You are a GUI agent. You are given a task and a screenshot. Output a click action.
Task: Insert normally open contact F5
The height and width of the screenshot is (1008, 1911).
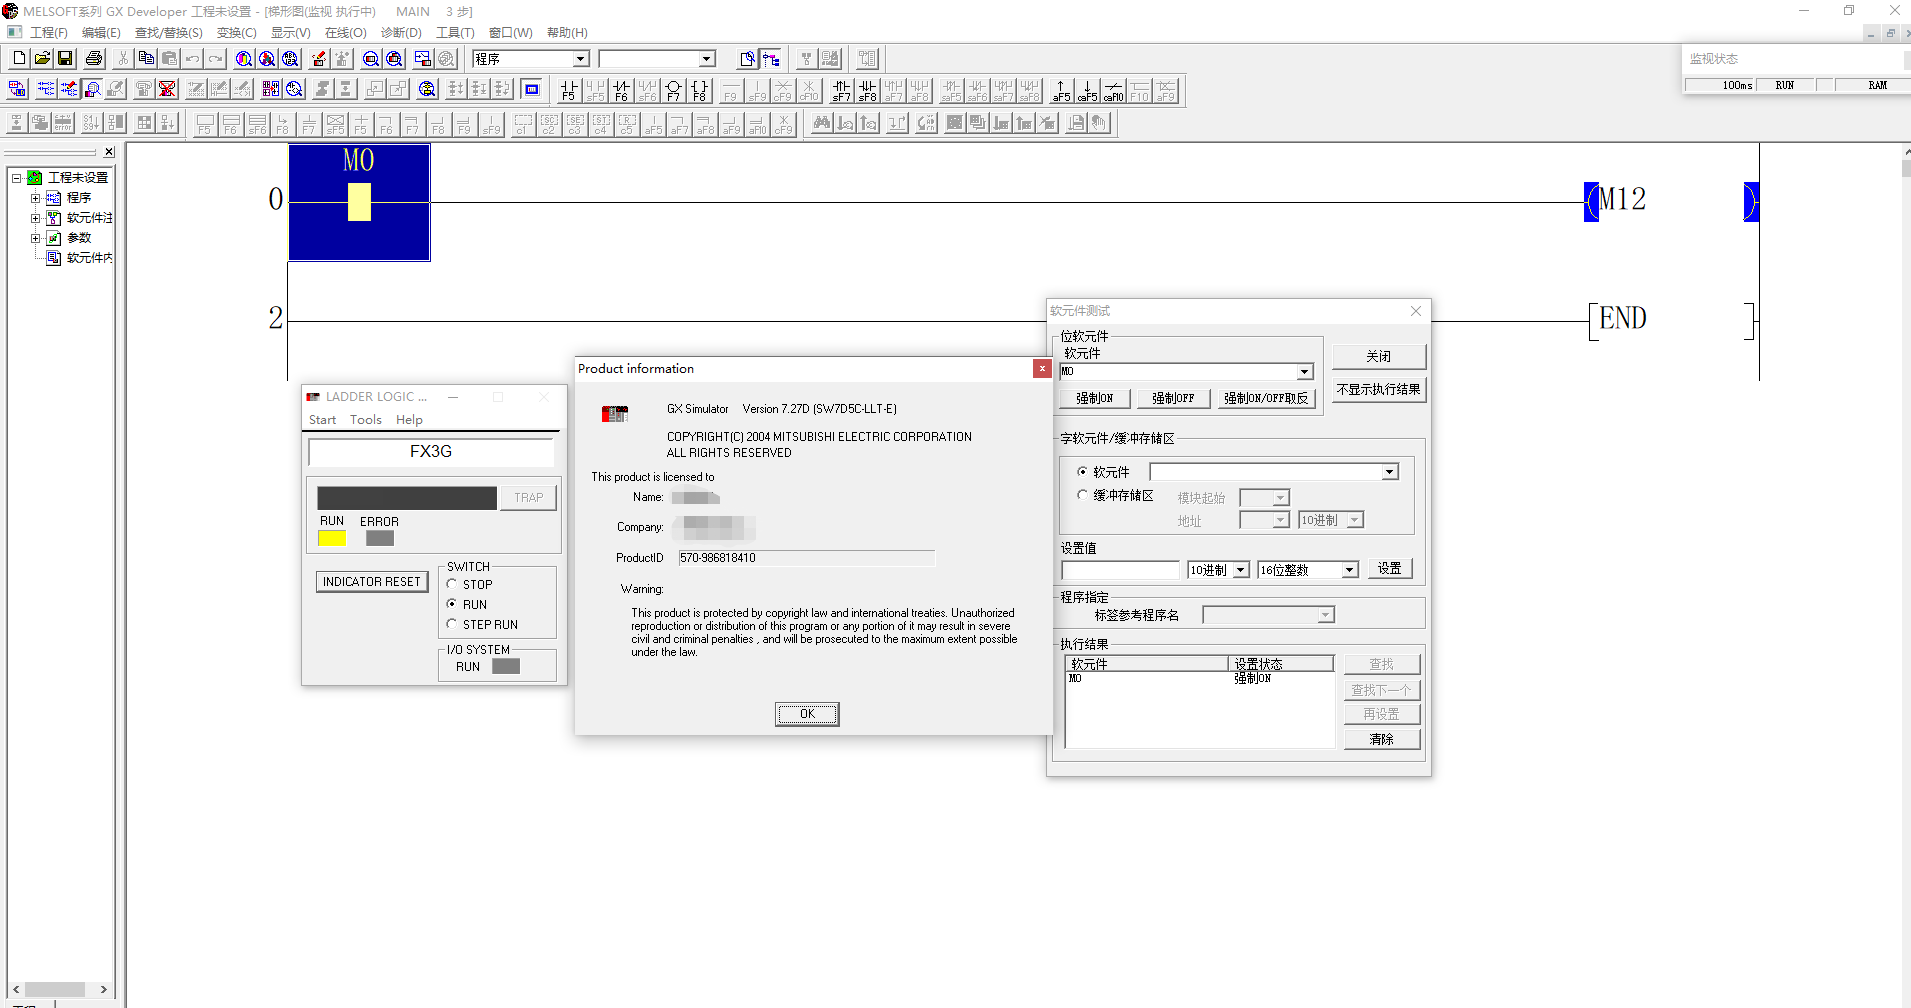pyautogui.click(x=568, y=91)
